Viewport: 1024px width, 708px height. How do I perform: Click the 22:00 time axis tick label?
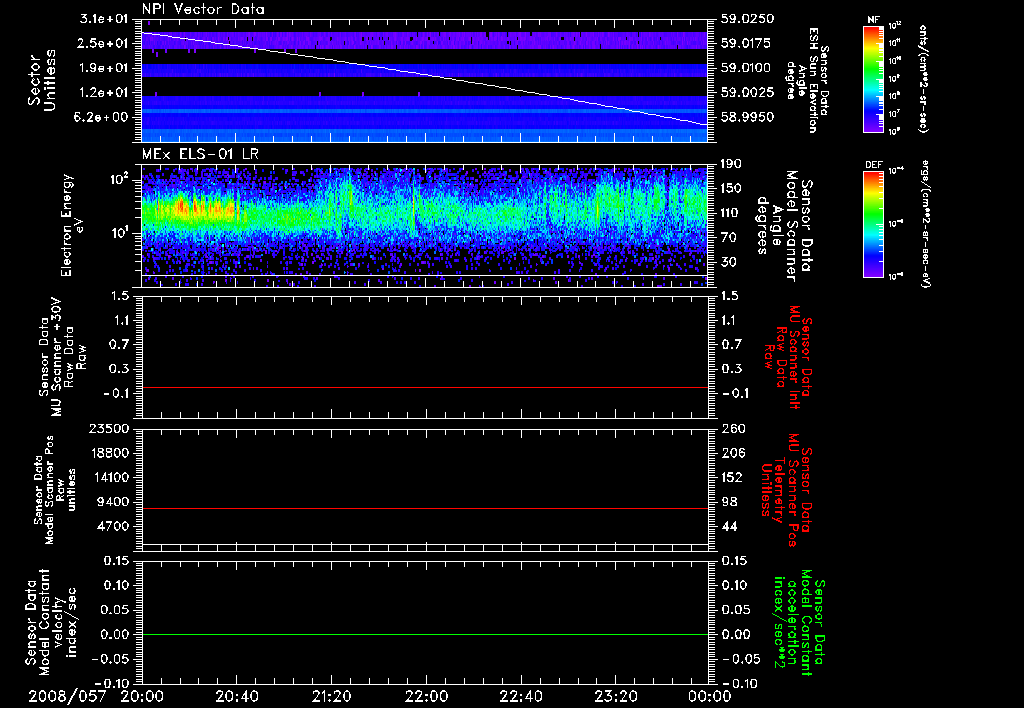click(426, 696)
